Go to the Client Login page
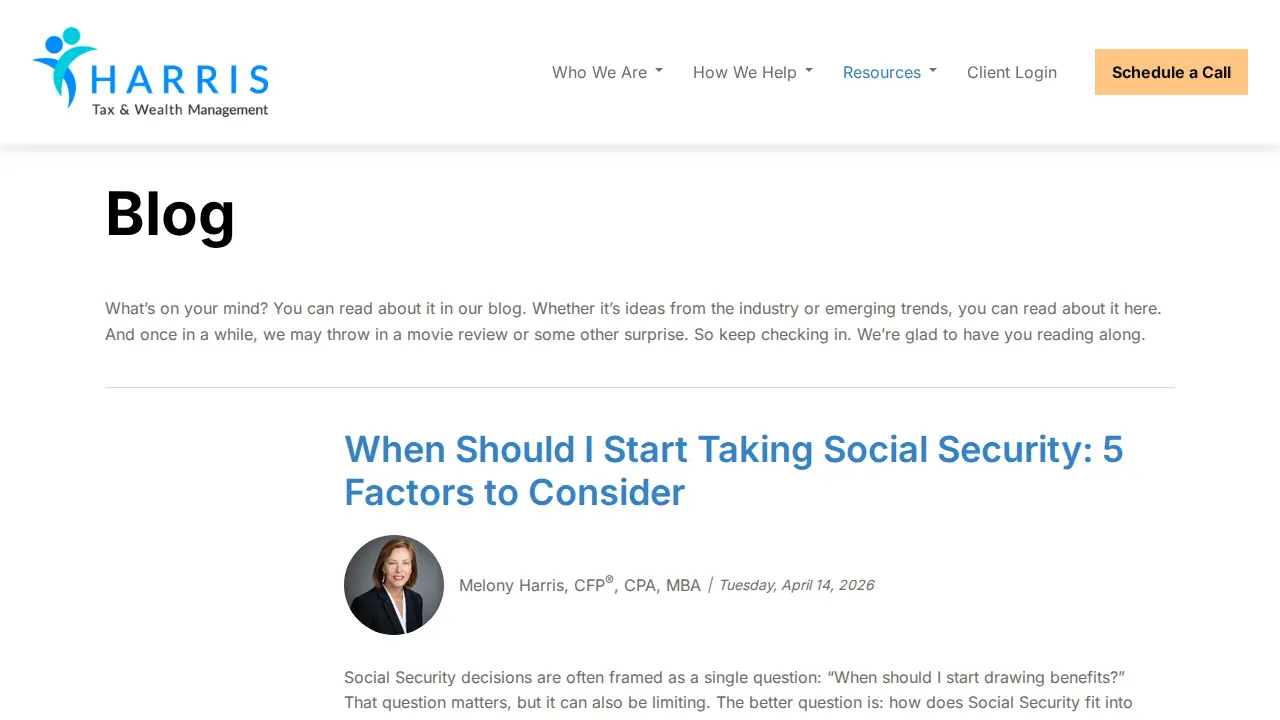 (x=1012, y=72)
